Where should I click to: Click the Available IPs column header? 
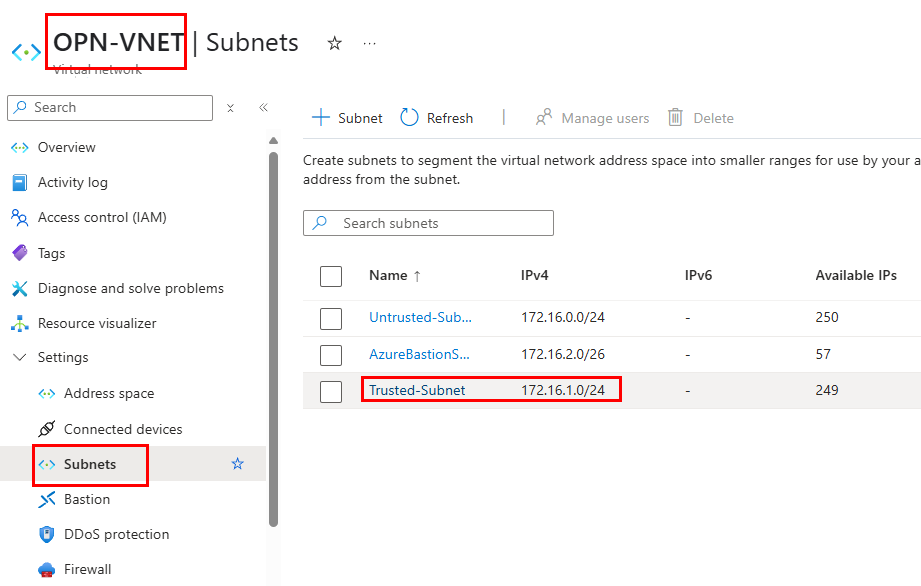pos(856,275)
